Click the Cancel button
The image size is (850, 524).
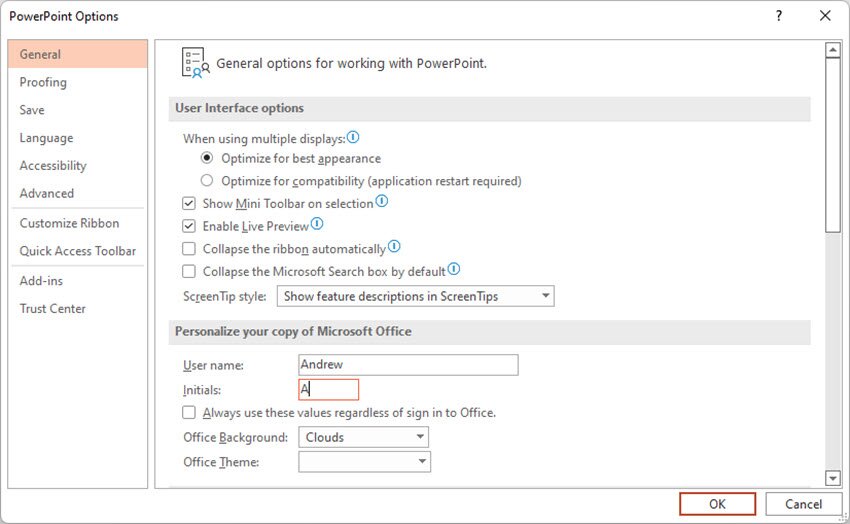pos(803,504)
